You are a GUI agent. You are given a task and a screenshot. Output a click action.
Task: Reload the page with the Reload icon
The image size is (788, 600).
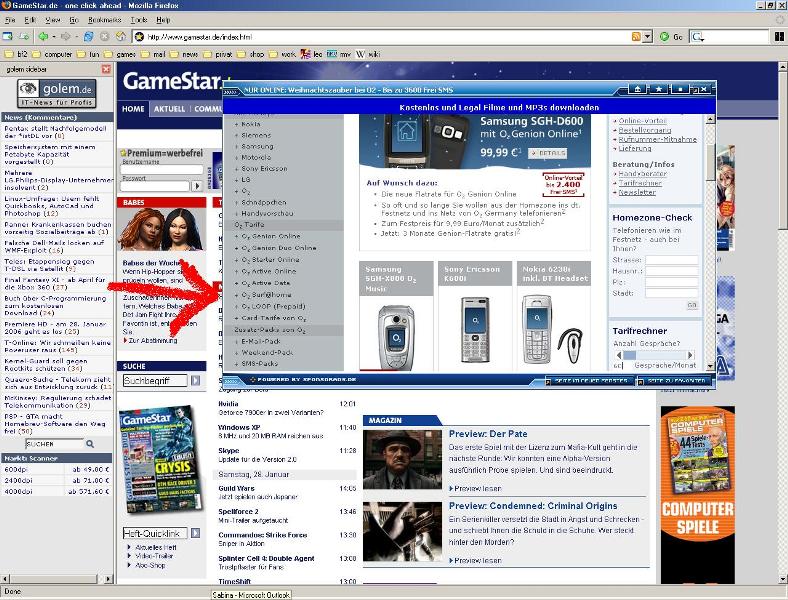88,36
